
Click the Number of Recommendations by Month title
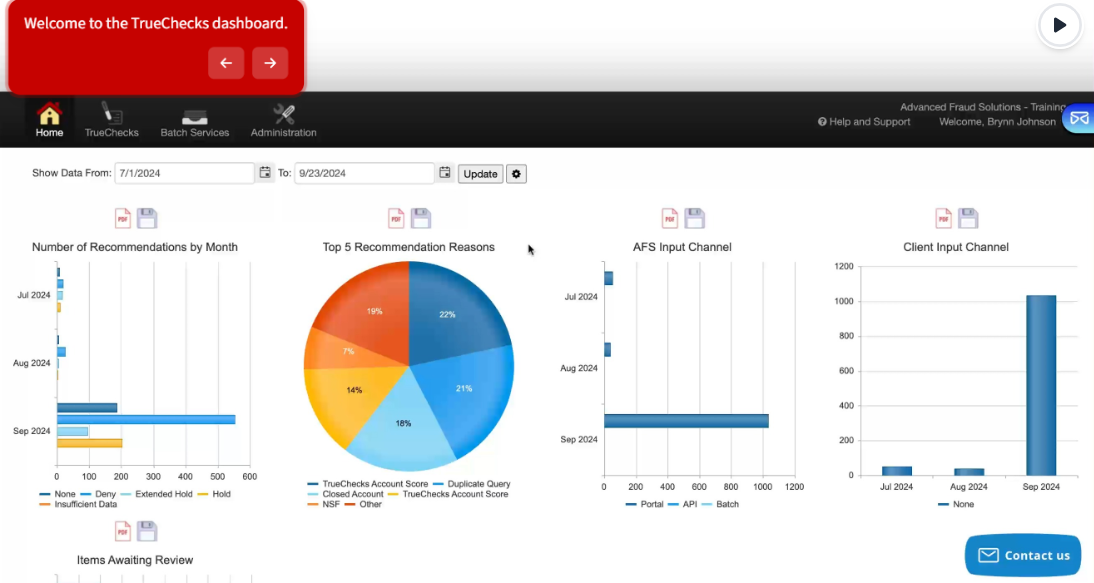click(135, 247)
